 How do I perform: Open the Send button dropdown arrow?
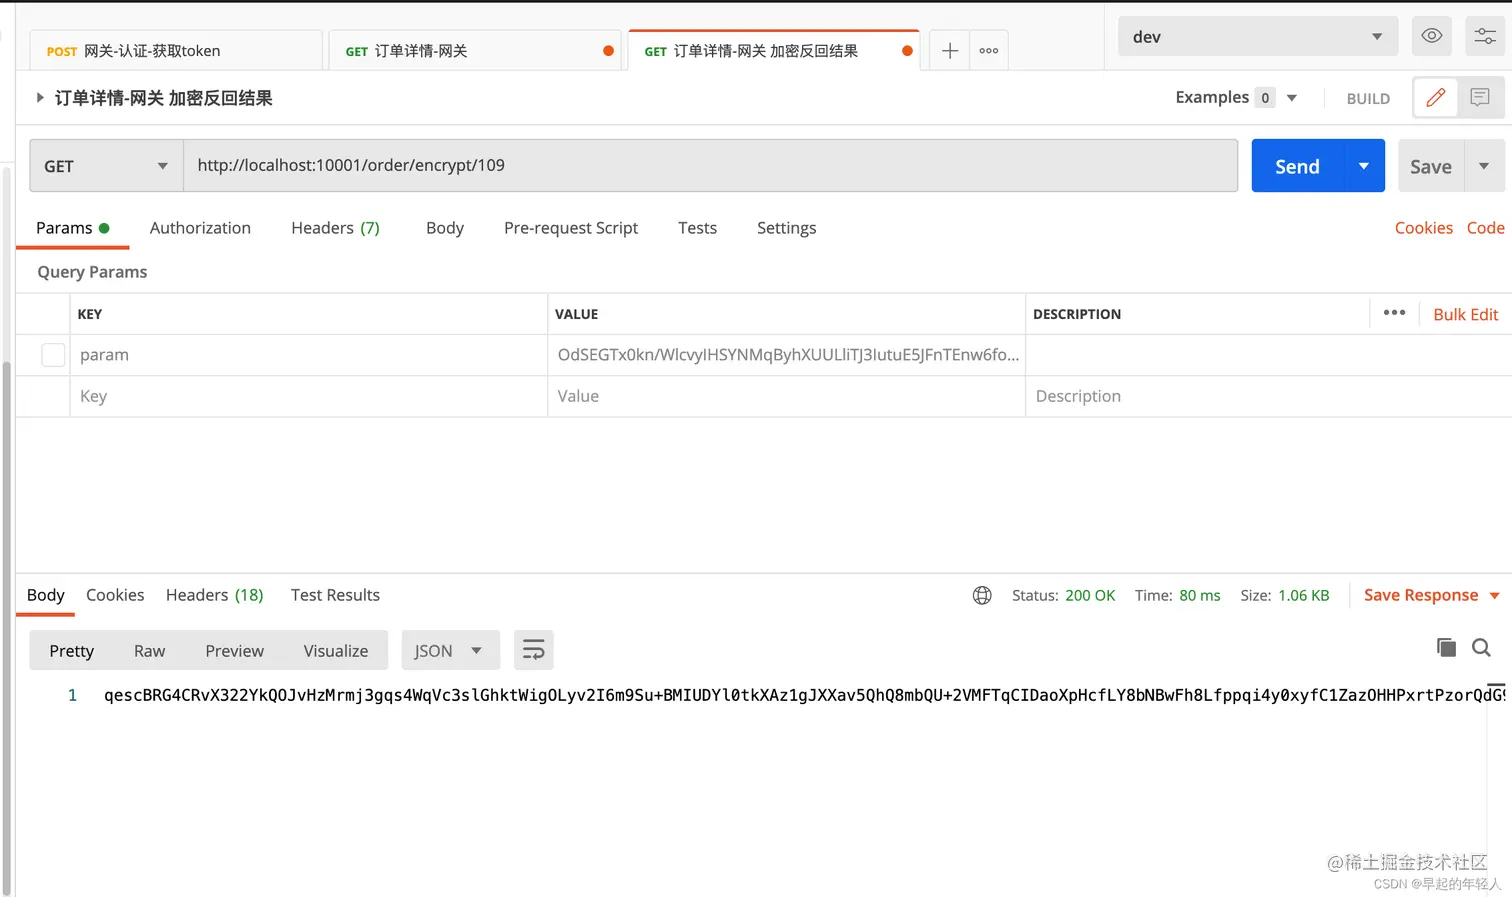(x=1364, y=166)
